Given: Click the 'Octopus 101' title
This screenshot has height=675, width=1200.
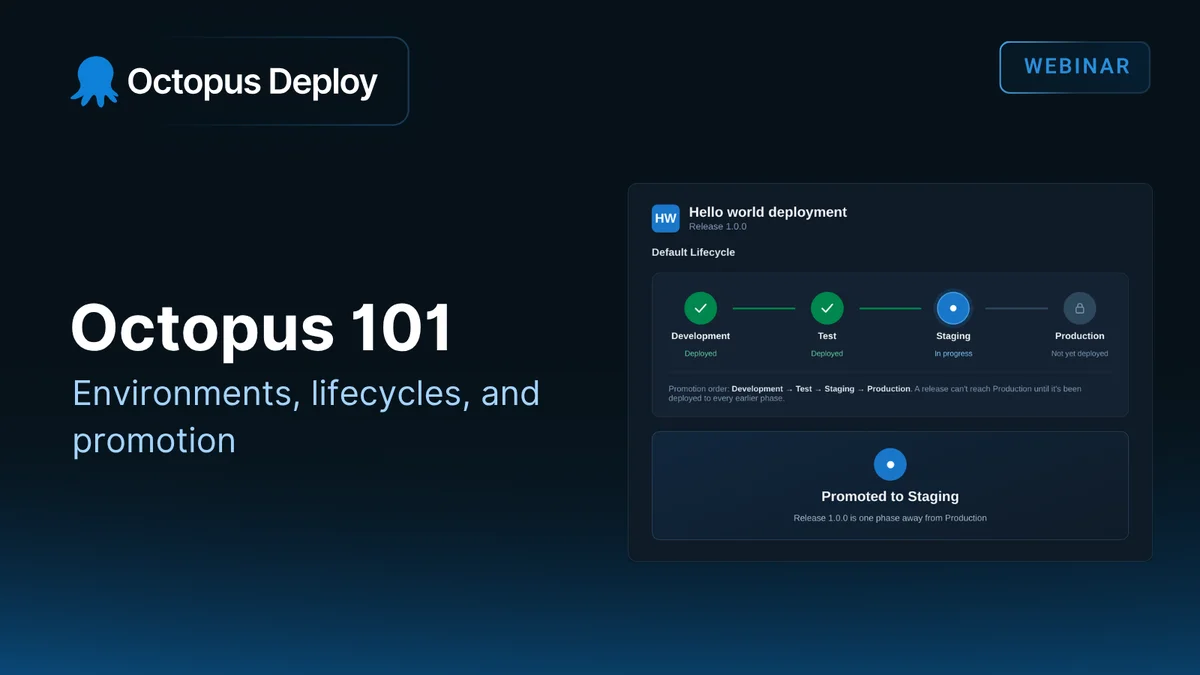Looking at the screenshot, I should [261, 328].
